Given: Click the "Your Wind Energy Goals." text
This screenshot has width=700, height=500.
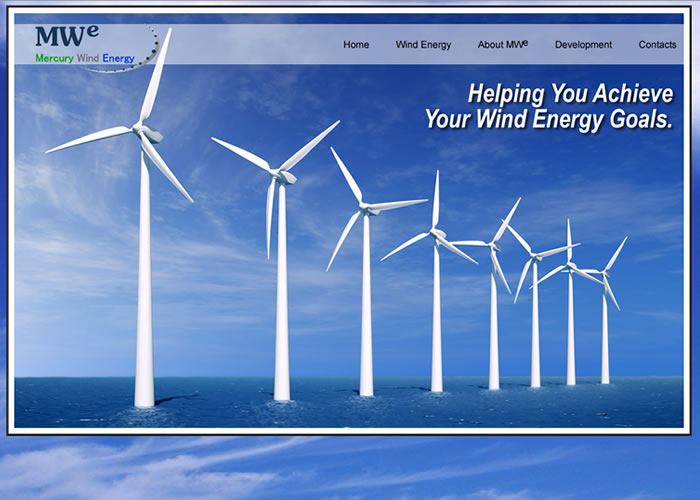Looking at the screenshot, I should 548,120.
